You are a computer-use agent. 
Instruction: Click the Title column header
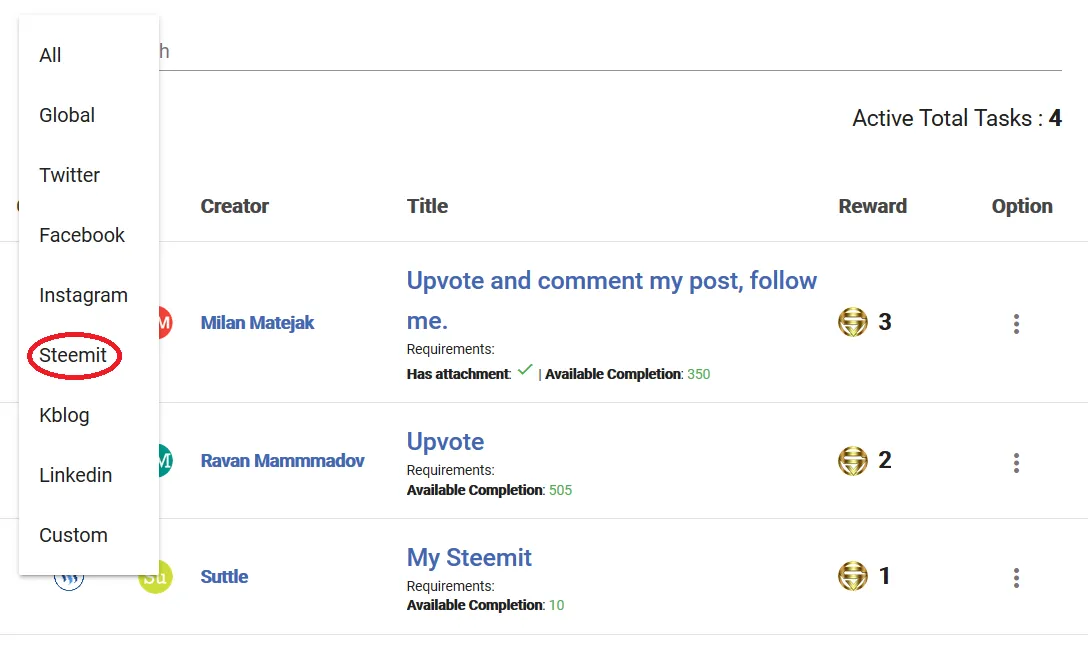(427, 206)
